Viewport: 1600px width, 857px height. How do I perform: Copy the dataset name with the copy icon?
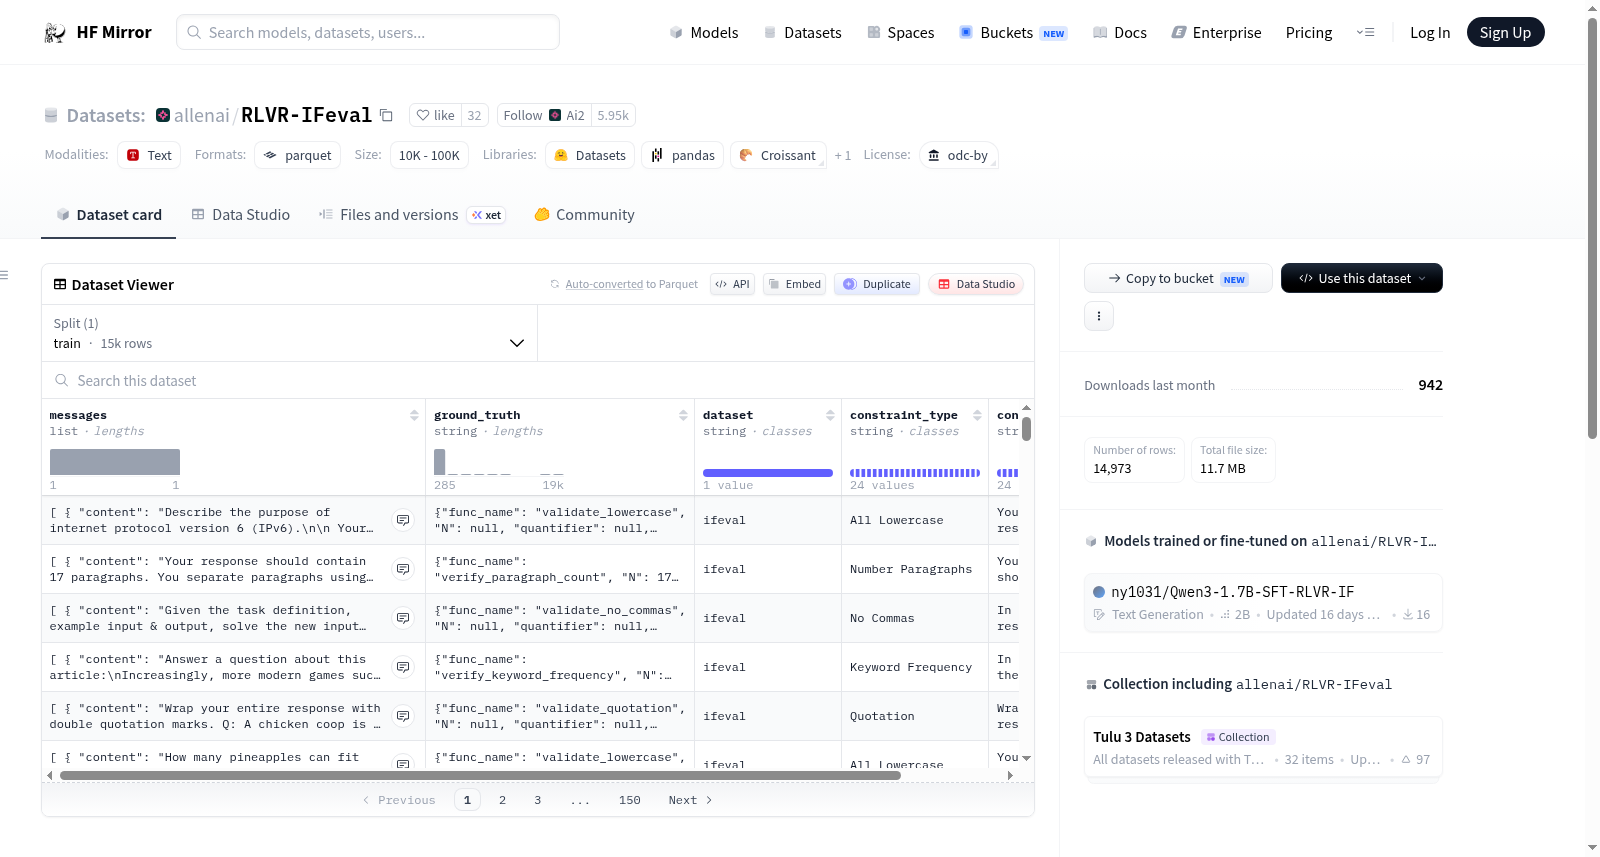pyautogui.click(x=386, y=116)
